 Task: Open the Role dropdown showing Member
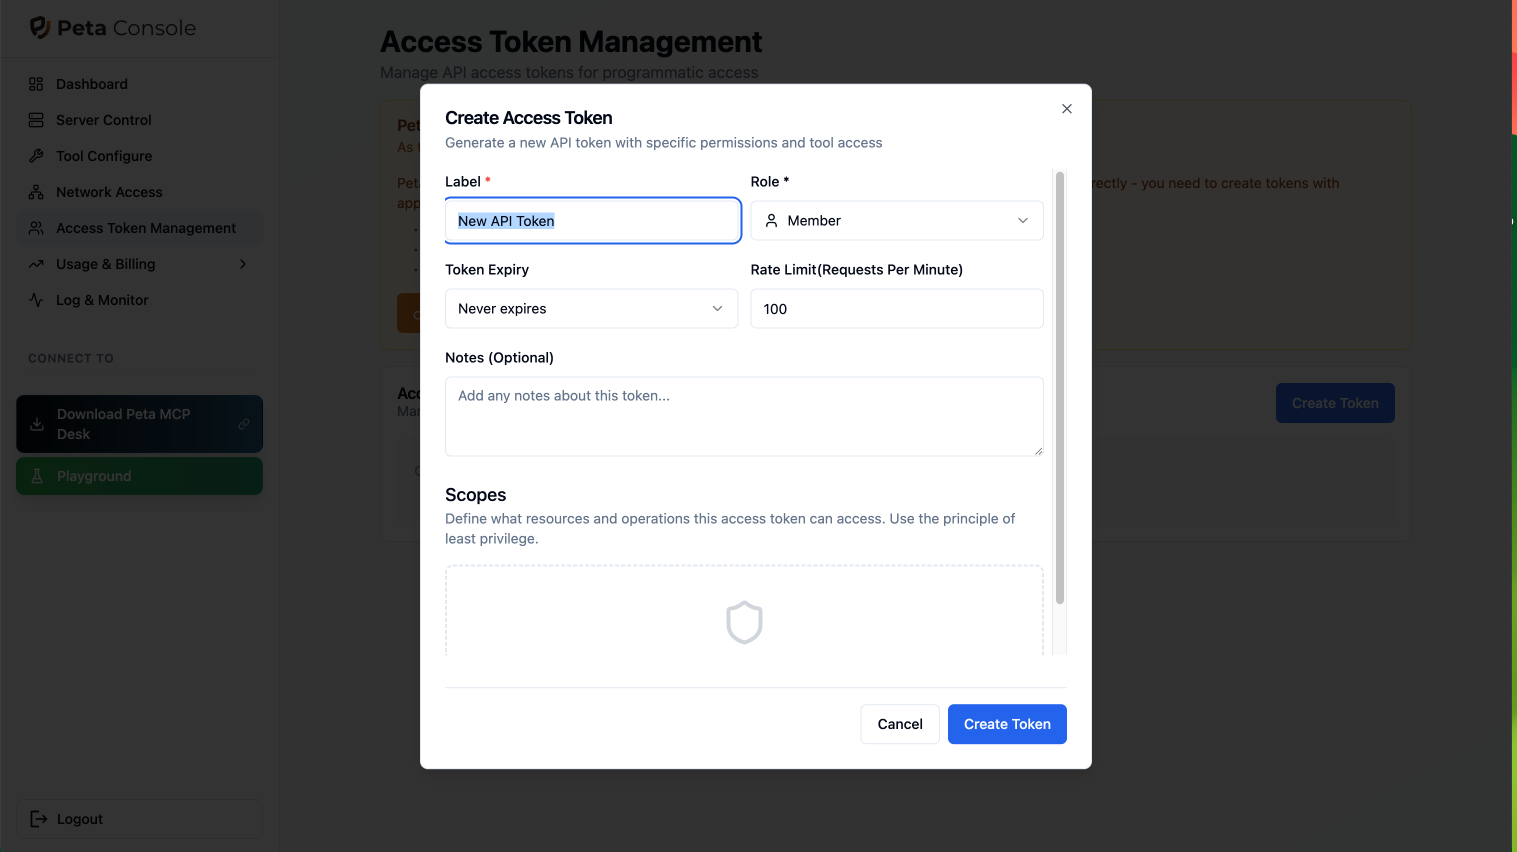click(896, 220)
